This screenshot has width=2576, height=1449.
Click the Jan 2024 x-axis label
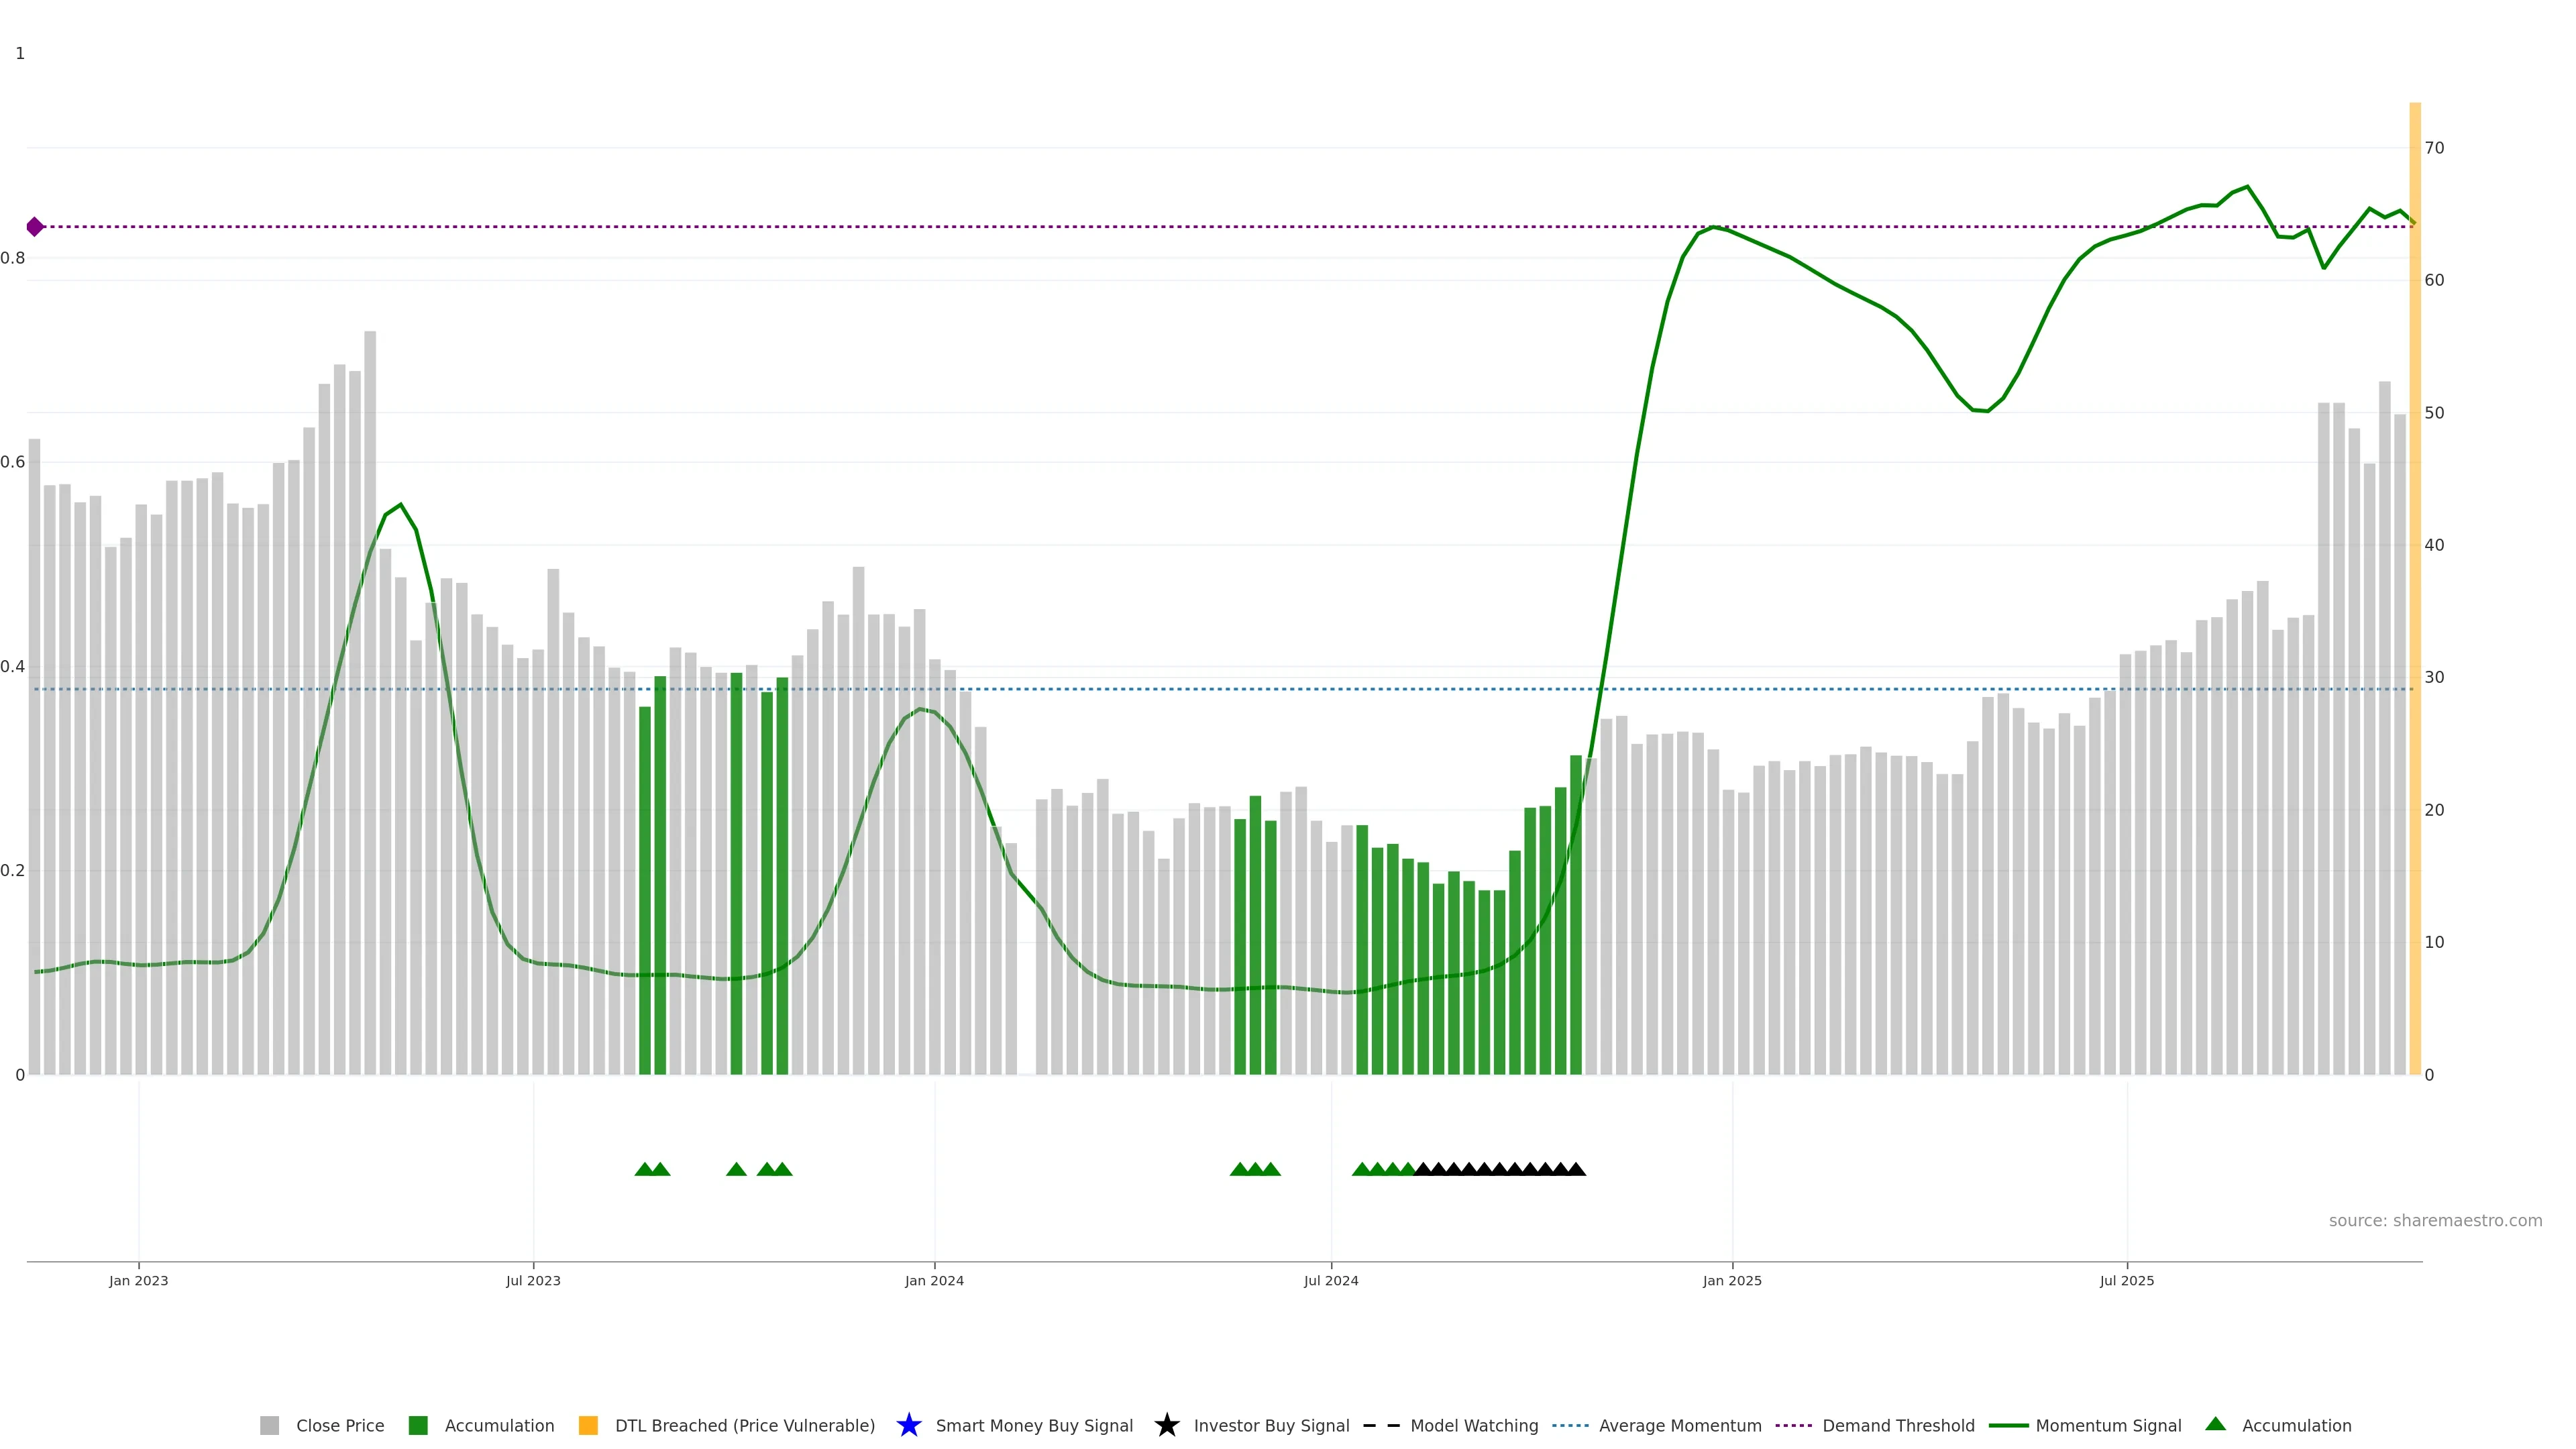tap(934, 1280)
